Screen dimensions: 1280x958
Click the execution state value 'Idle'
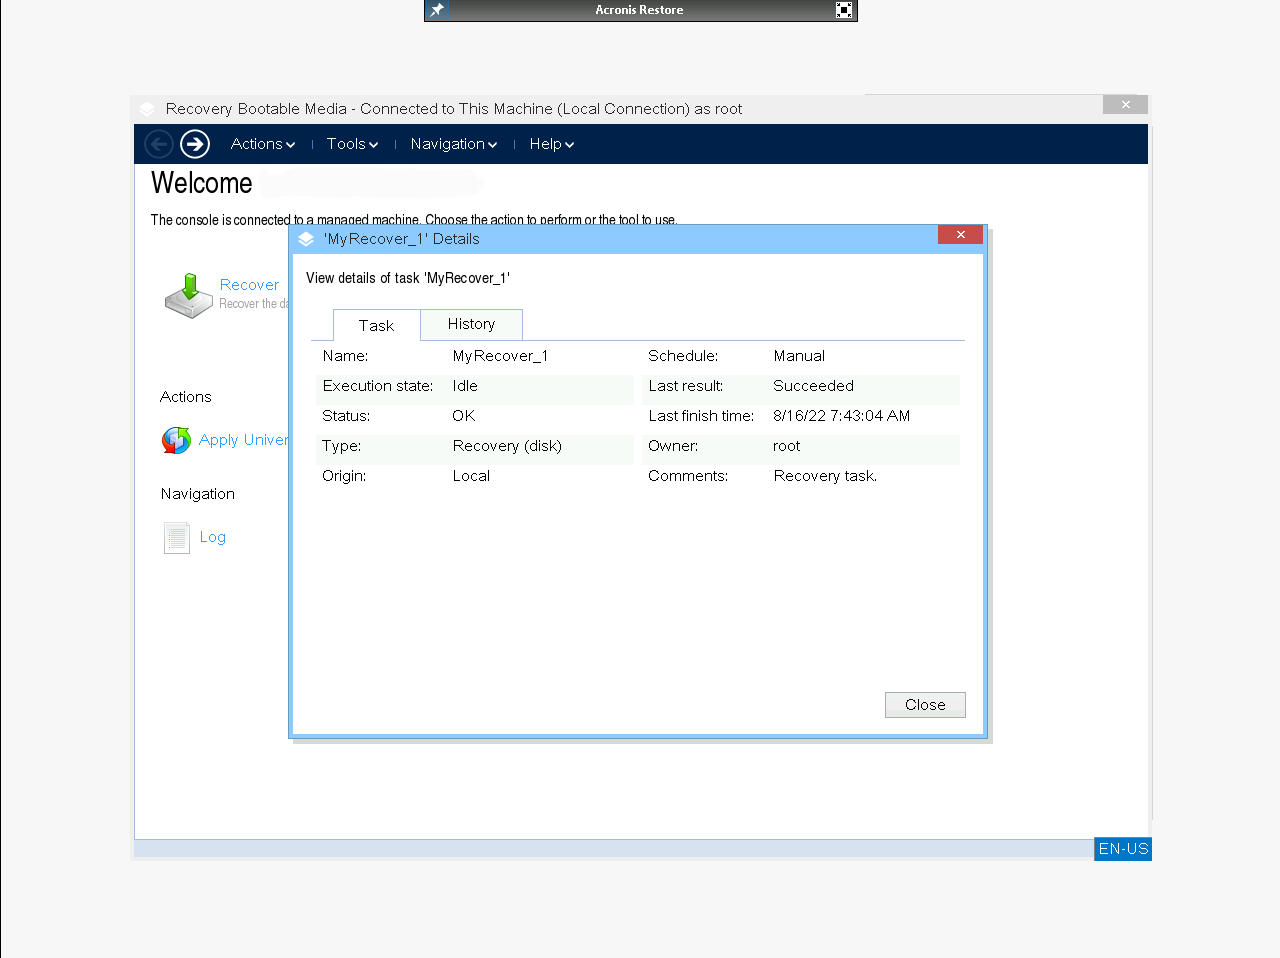pos(465,386)
